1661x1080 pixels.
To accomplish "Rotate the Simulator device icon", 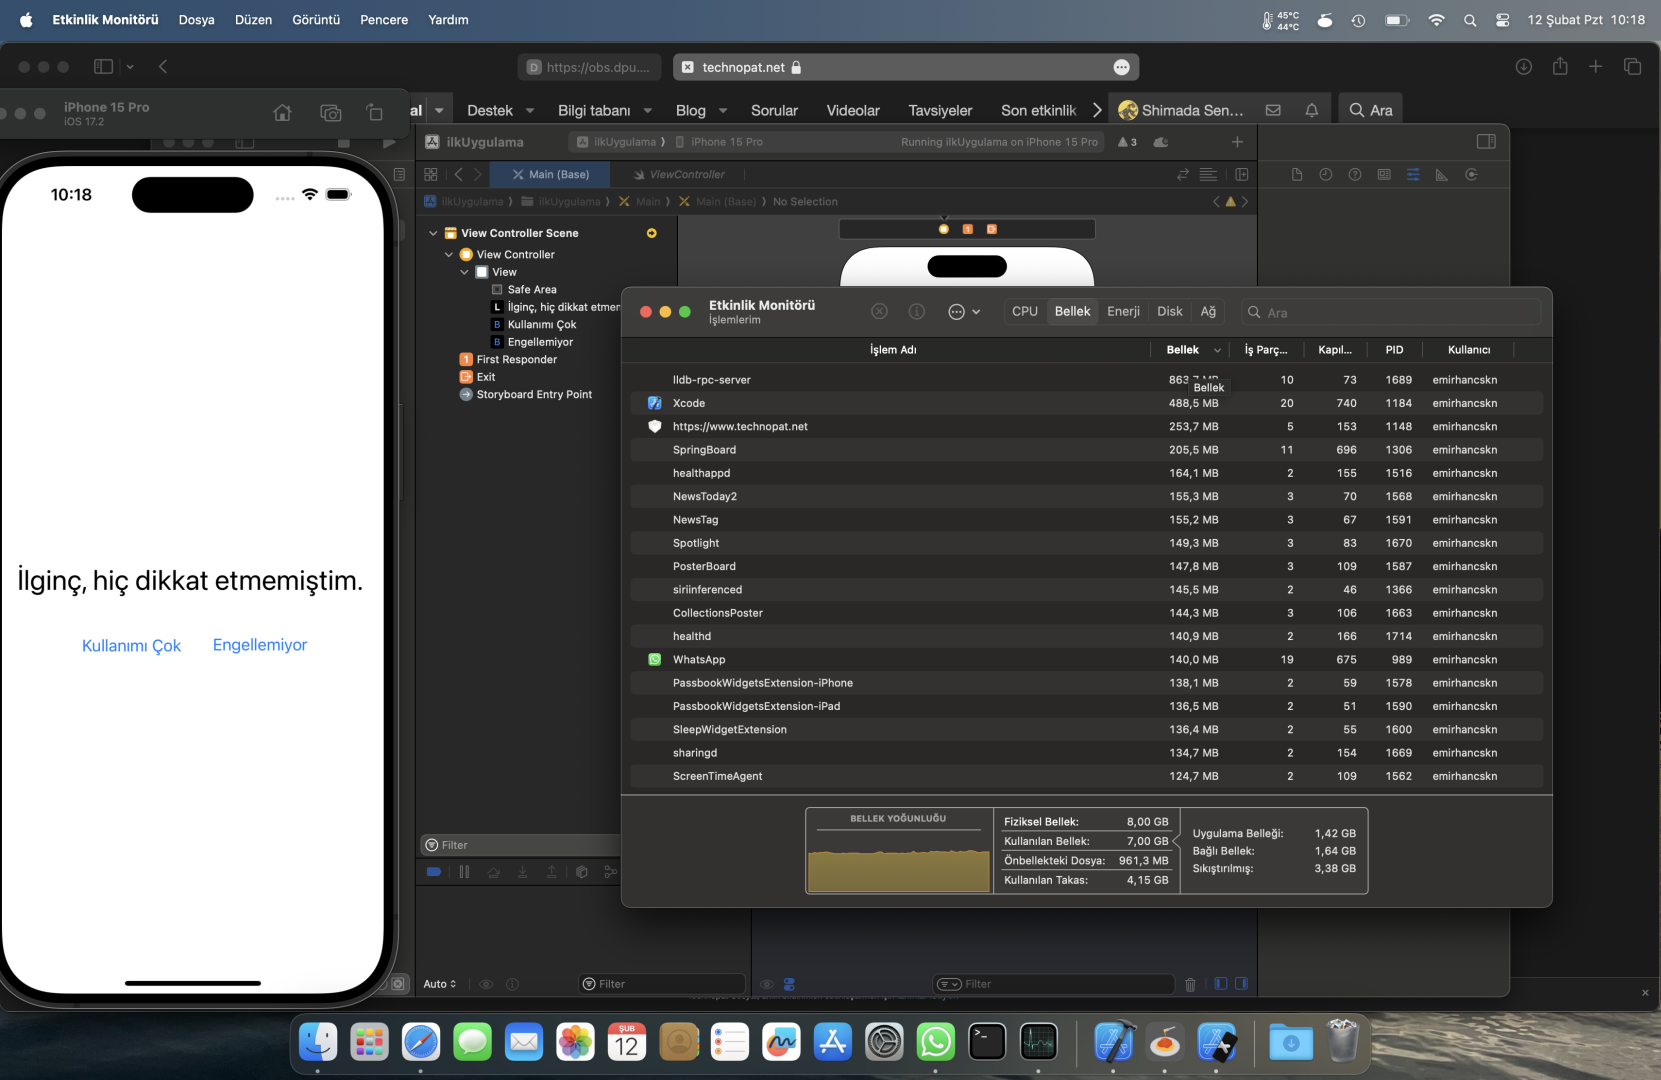I will click(x=375, y=113).
